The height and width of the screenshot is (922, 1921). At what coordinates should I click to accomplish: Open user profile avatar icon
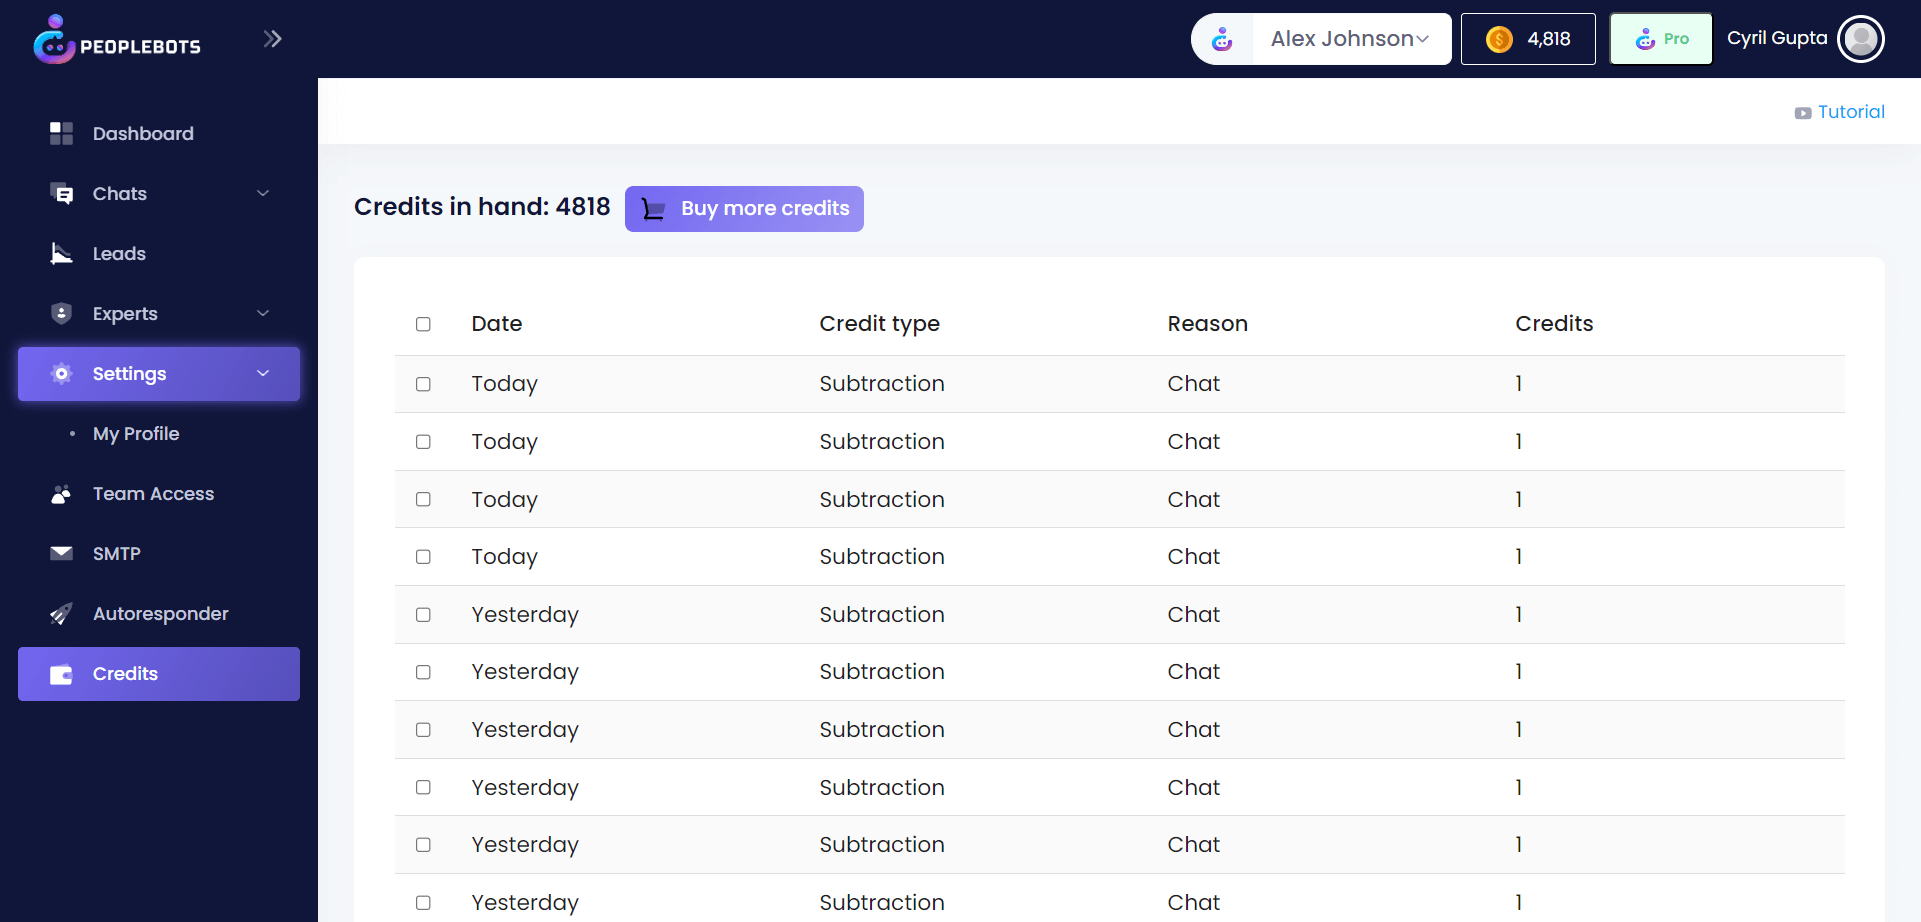point(1860,39)
